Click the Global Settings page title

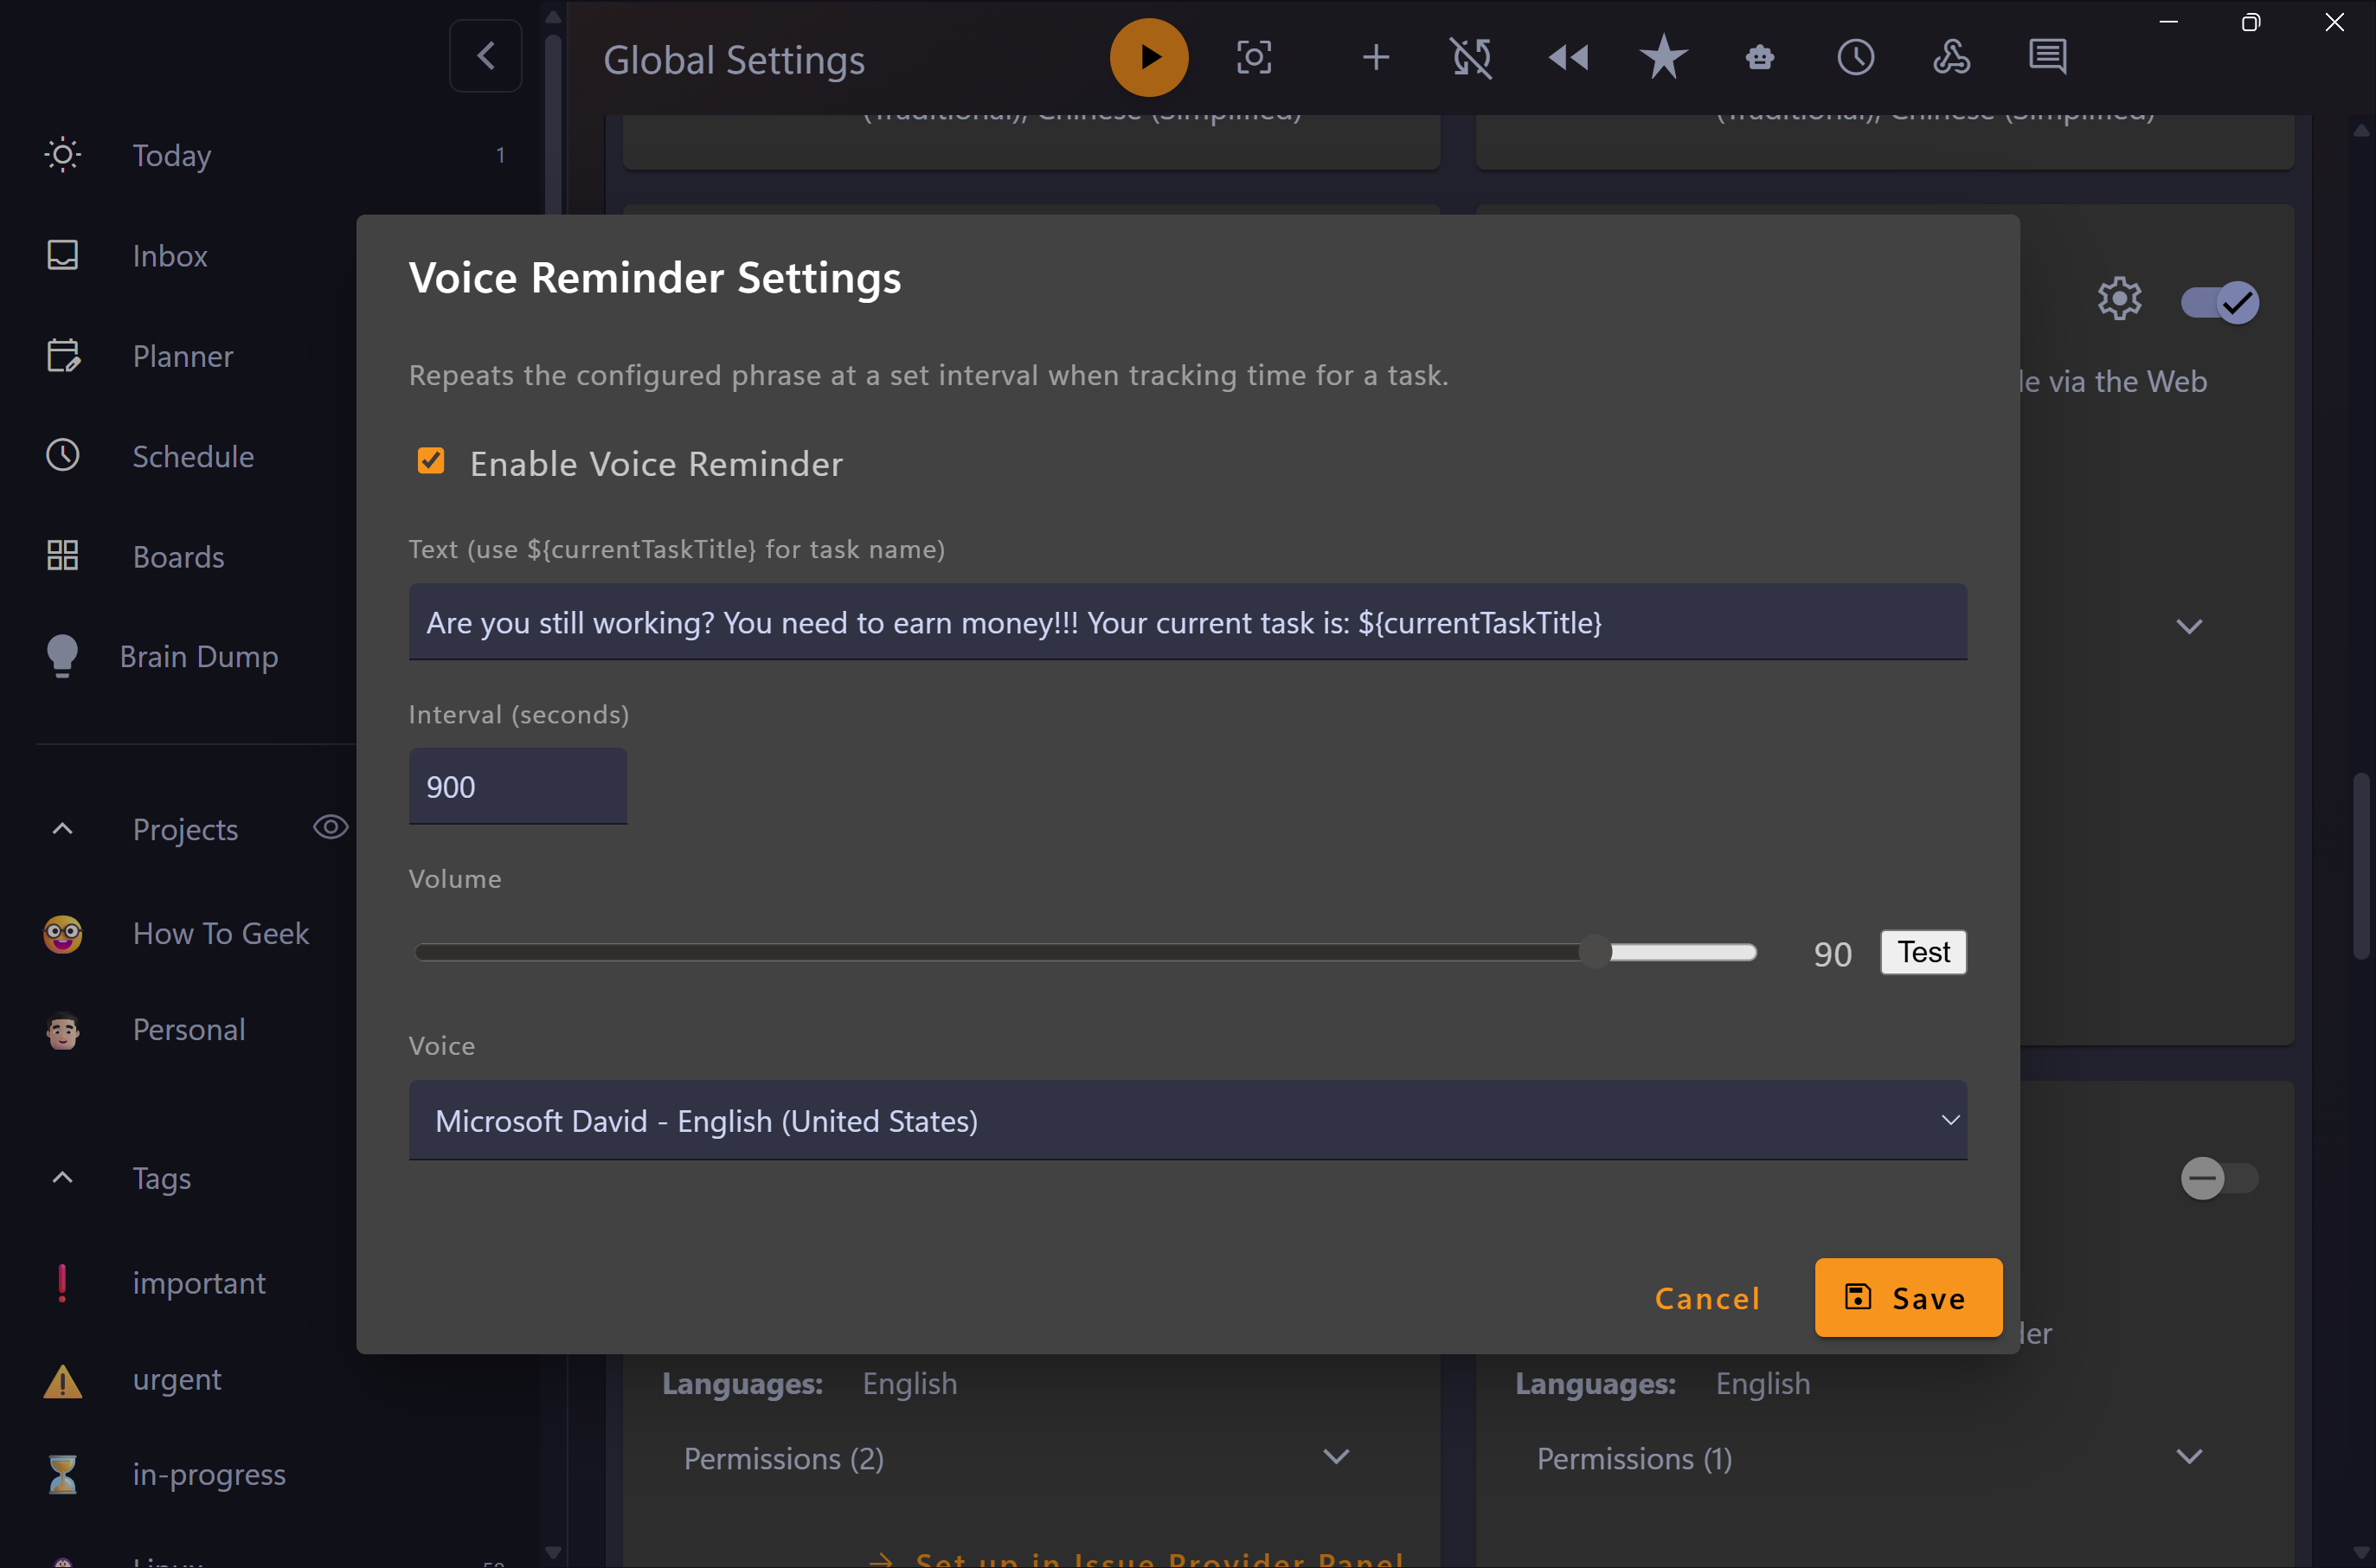(734, 60)
